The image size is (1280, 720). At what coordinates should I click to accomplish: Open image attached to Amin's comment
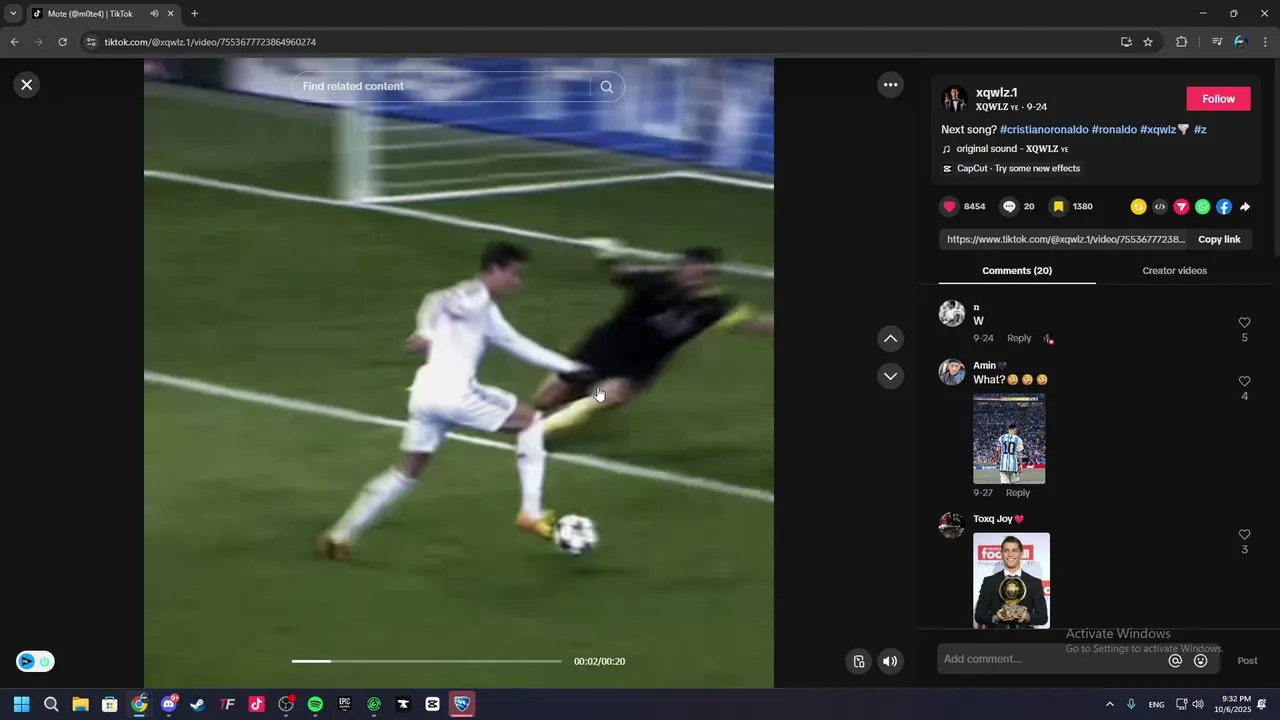tap(1009, 439)
